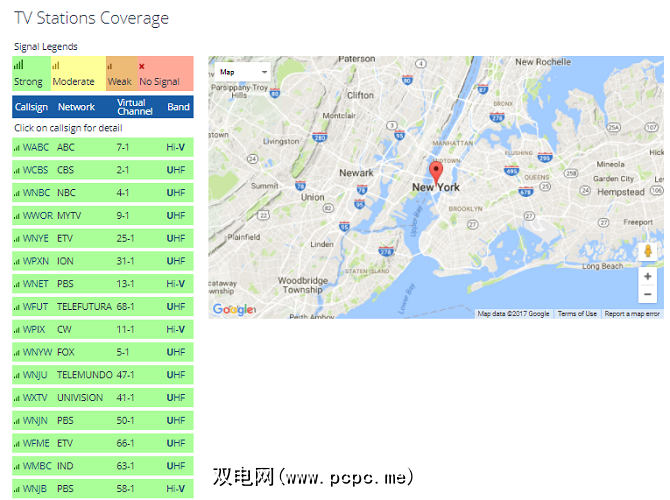Zoom out on the map
The height and width of the screenshot is (500, 670).
648,294
